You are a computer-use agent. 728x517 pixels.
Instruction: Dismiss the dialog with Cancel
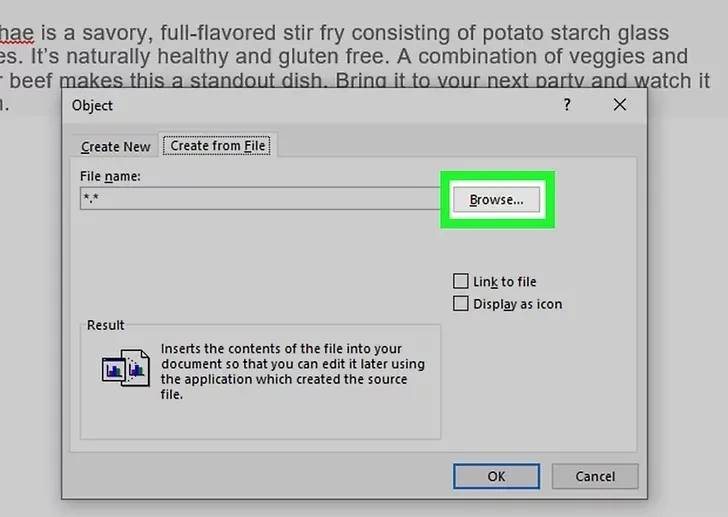click(595, 476)
